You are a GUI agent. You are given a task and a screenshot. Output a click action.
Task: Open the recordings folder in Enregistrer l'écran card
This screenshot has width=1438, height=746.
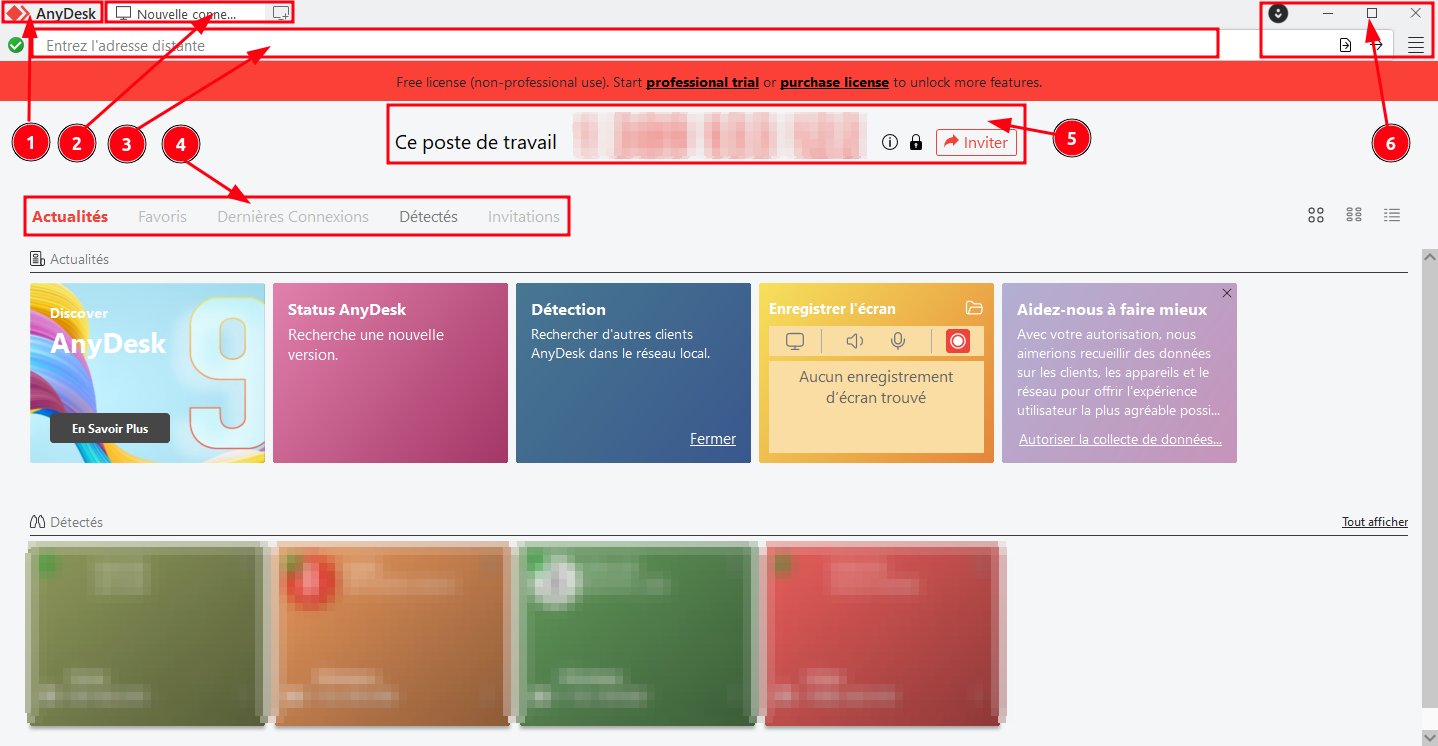975,308
